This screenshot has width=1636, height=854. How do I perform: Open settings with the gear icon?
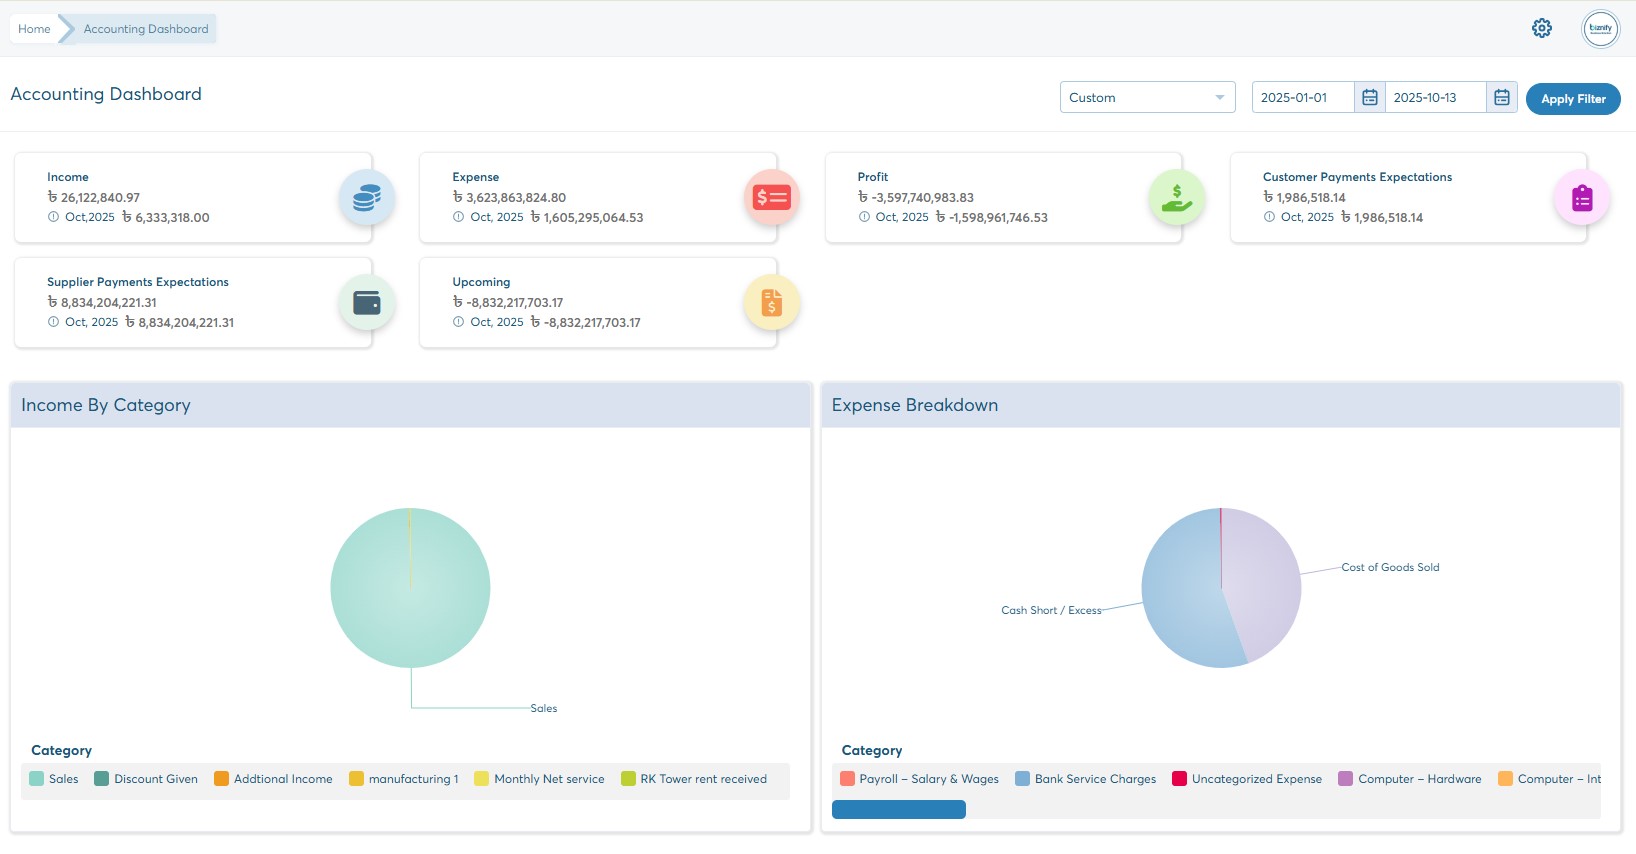1541,28
